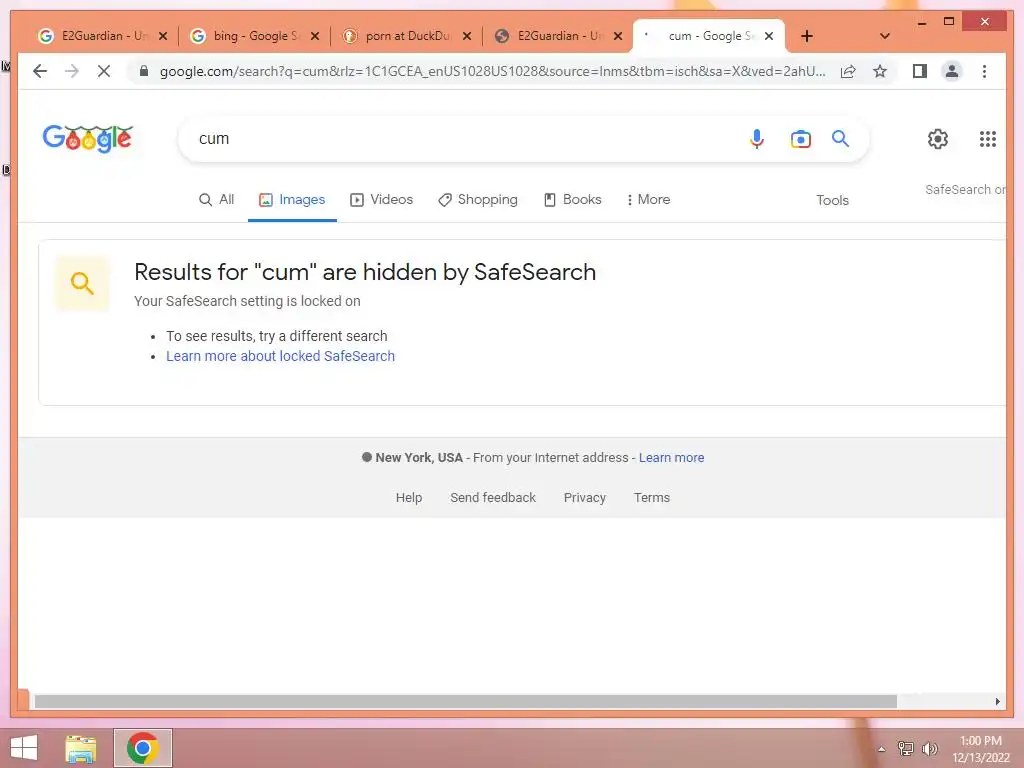The width and height of the screenshot is (1024, 768).
Task: Open Google quick settings gear
Action: (938, 138)
